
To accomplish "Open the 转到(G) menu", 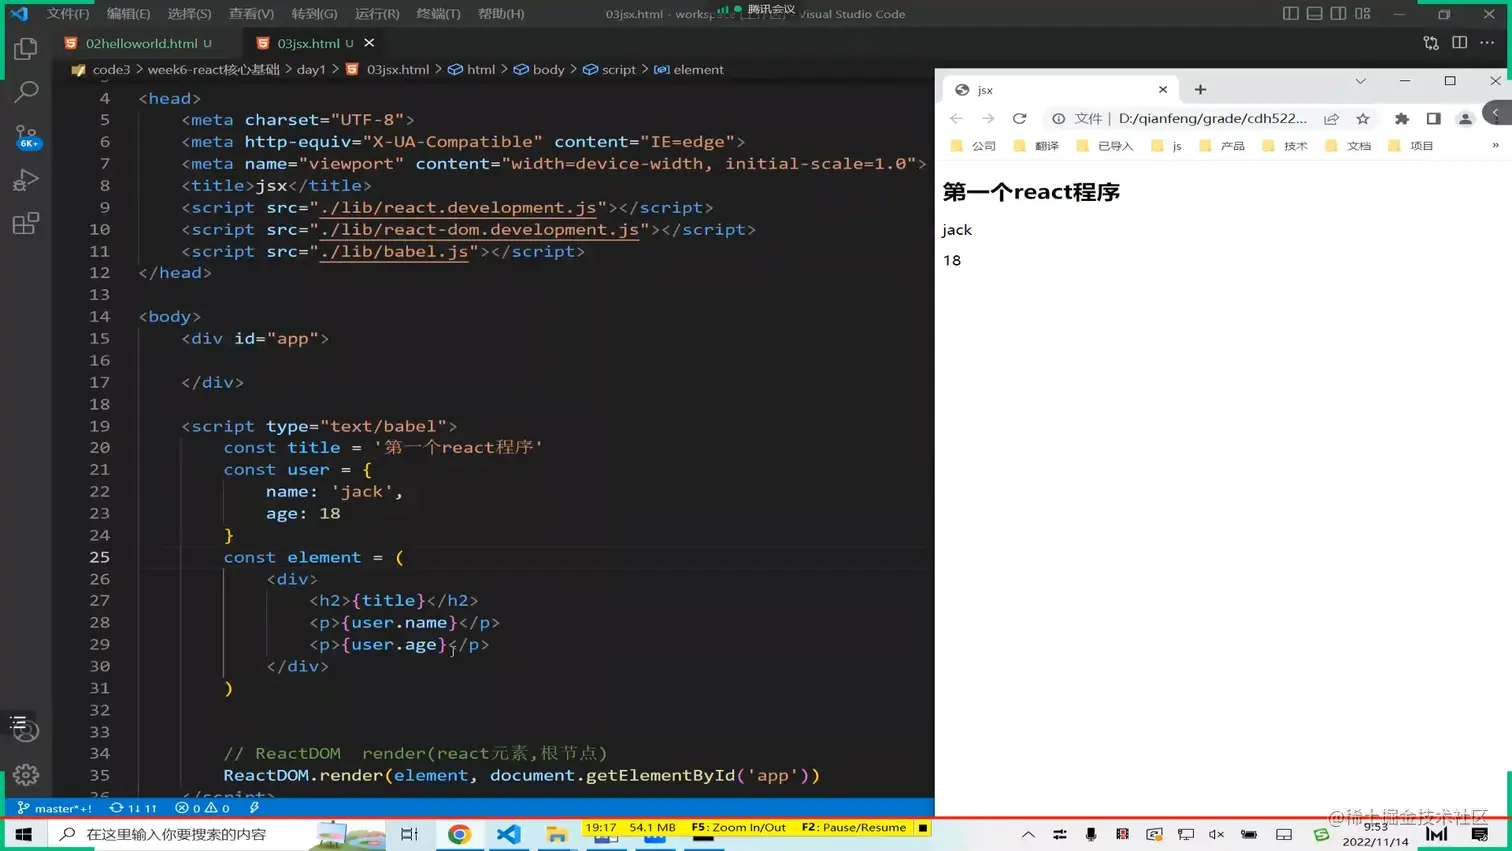I will [x=314, y=14].
